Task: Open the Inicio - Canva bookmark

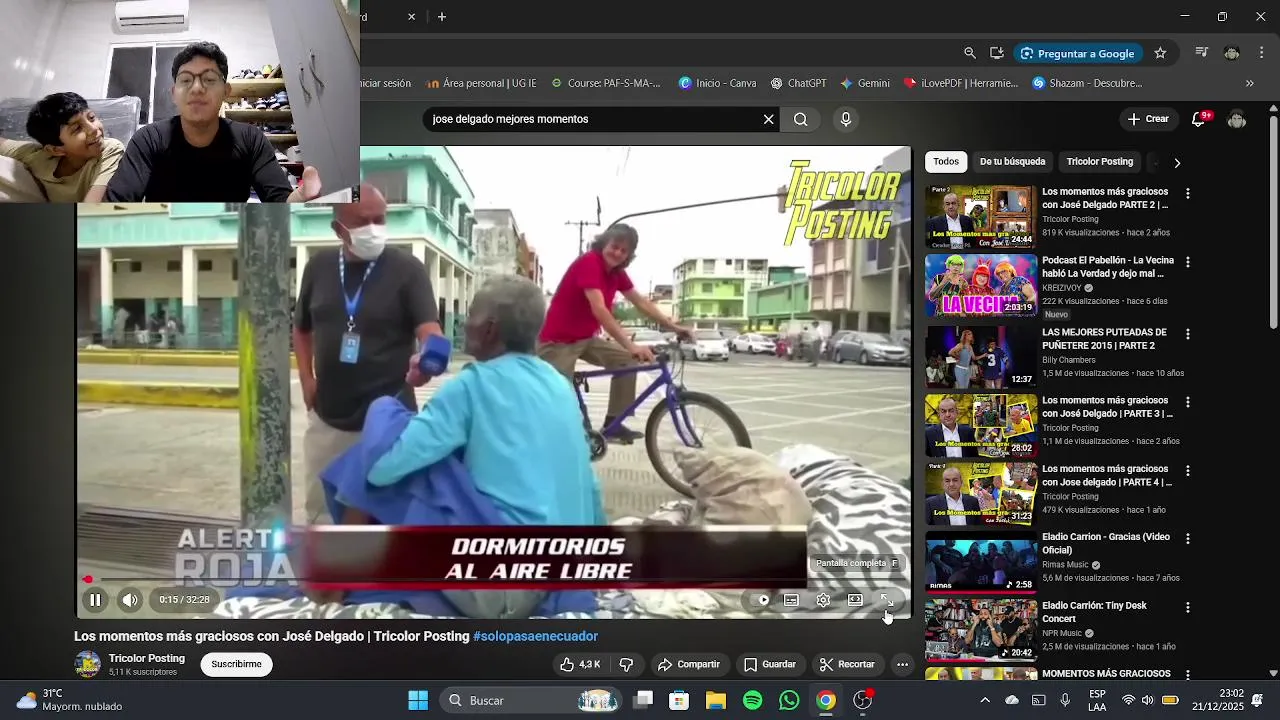Action: click(717, 83)
